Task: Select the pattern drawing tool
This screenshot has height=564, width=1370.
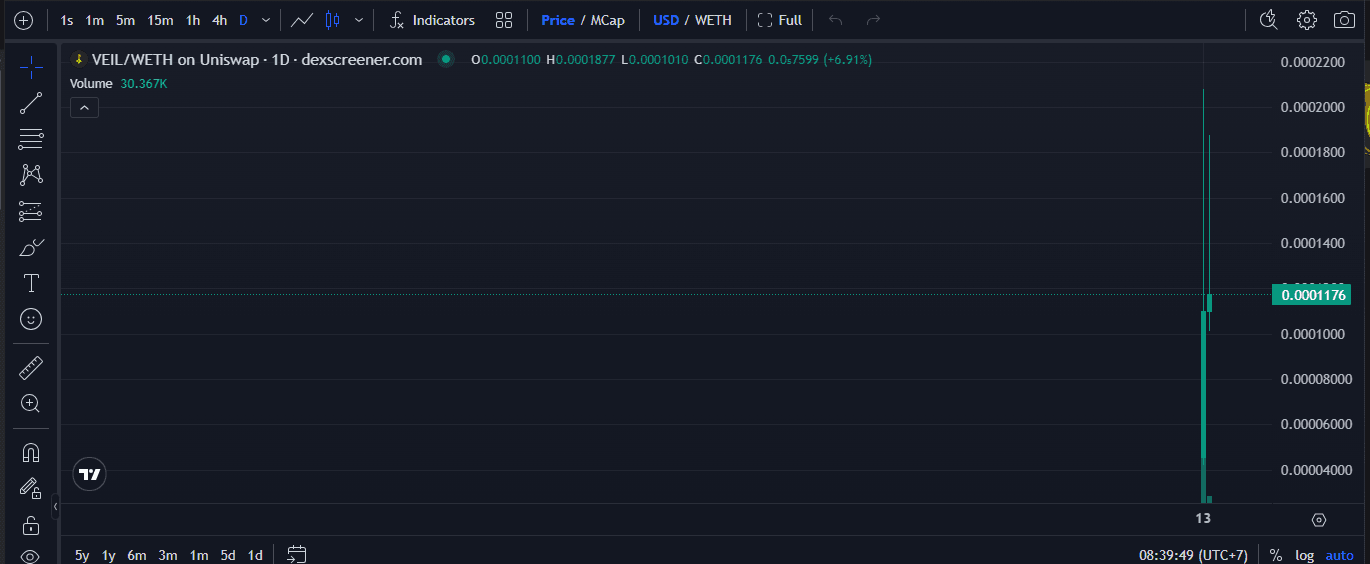Action: (31, 175)
